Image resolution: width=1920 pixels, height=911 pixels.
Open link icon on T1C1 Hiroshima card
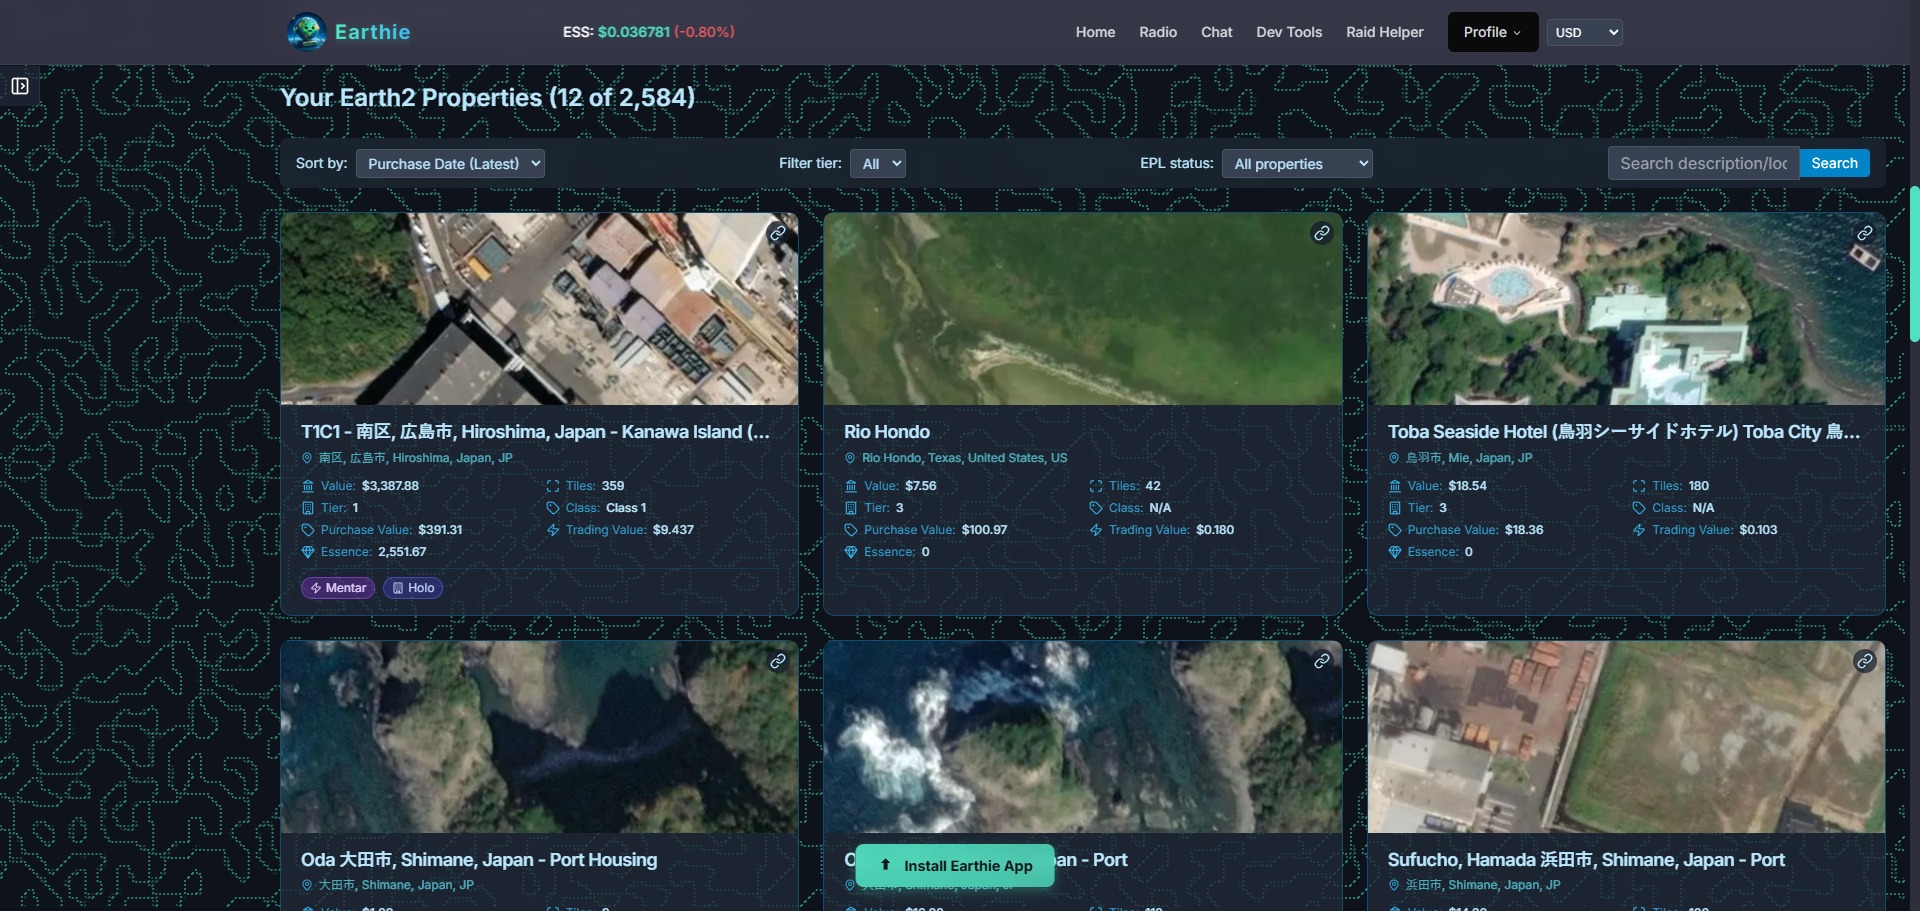tap(778, 233)
